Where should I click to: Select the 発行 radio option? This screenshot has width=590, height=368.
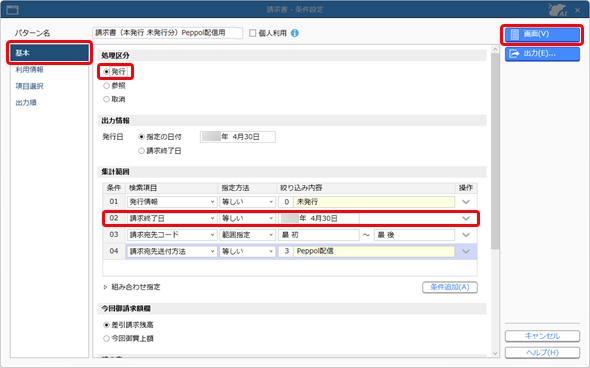[106, 71]
